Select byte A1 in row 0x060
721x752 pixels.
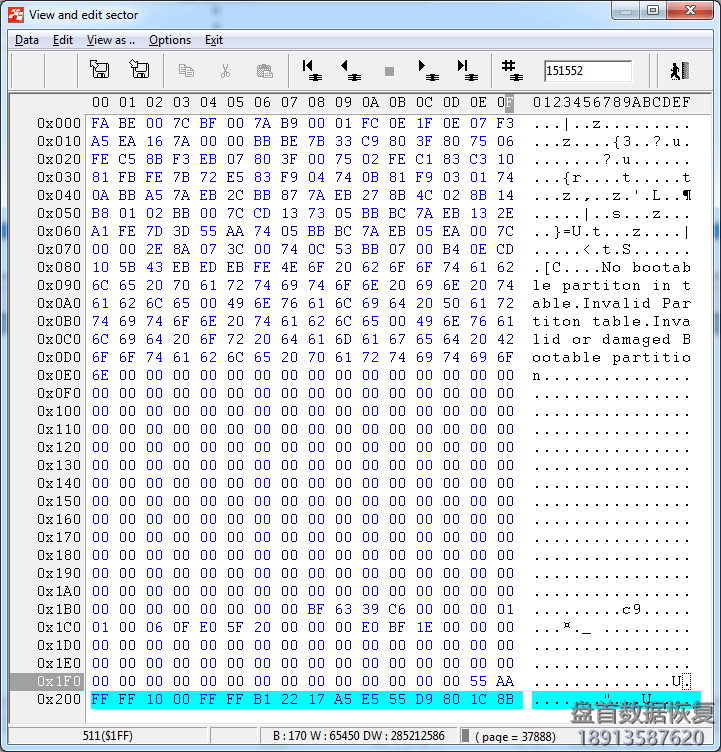pyautogui.click(x=100, y=231)
